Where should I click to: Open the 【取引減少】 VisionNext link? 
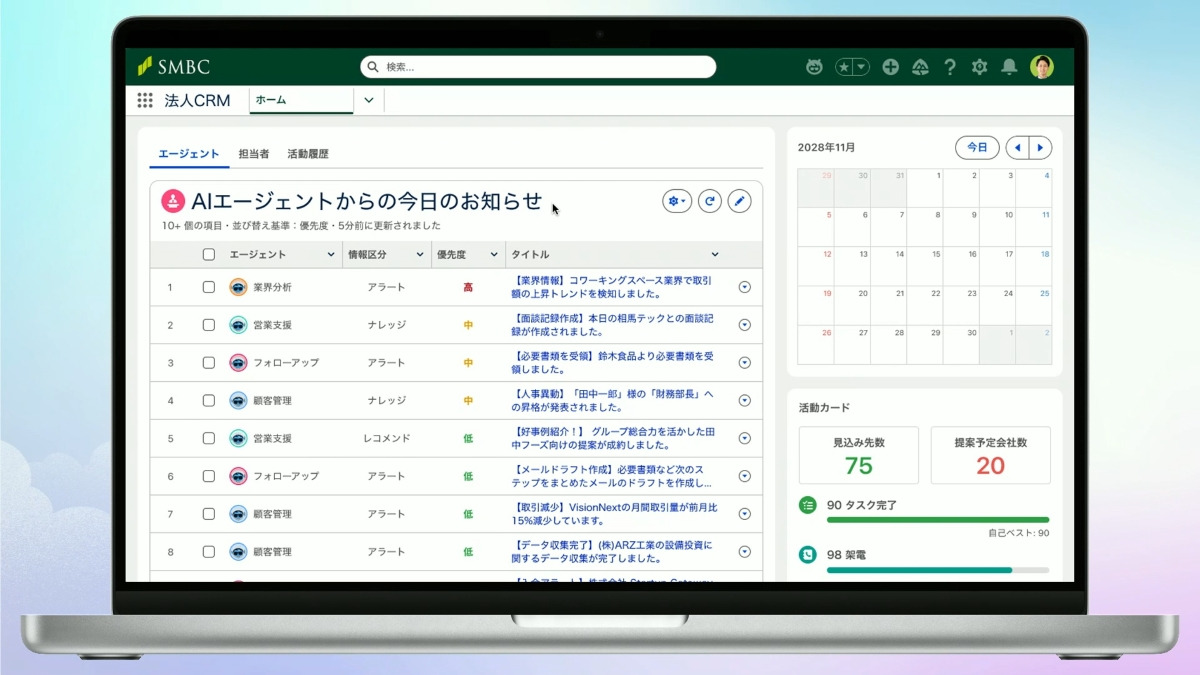tap(614, 514)
